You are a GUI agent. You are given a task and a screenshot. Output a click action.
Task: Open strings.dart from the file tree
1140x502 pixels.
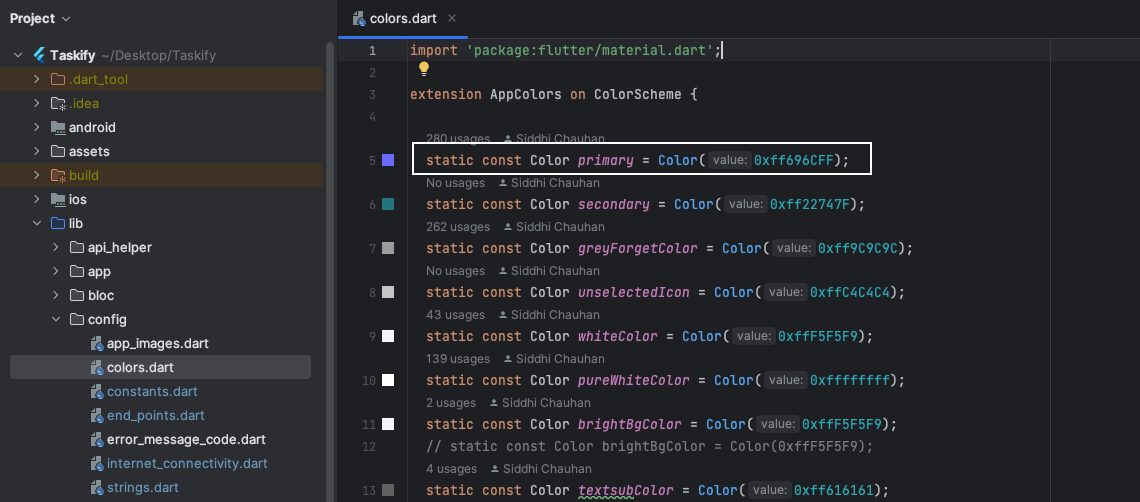click(x=143, y=487)
